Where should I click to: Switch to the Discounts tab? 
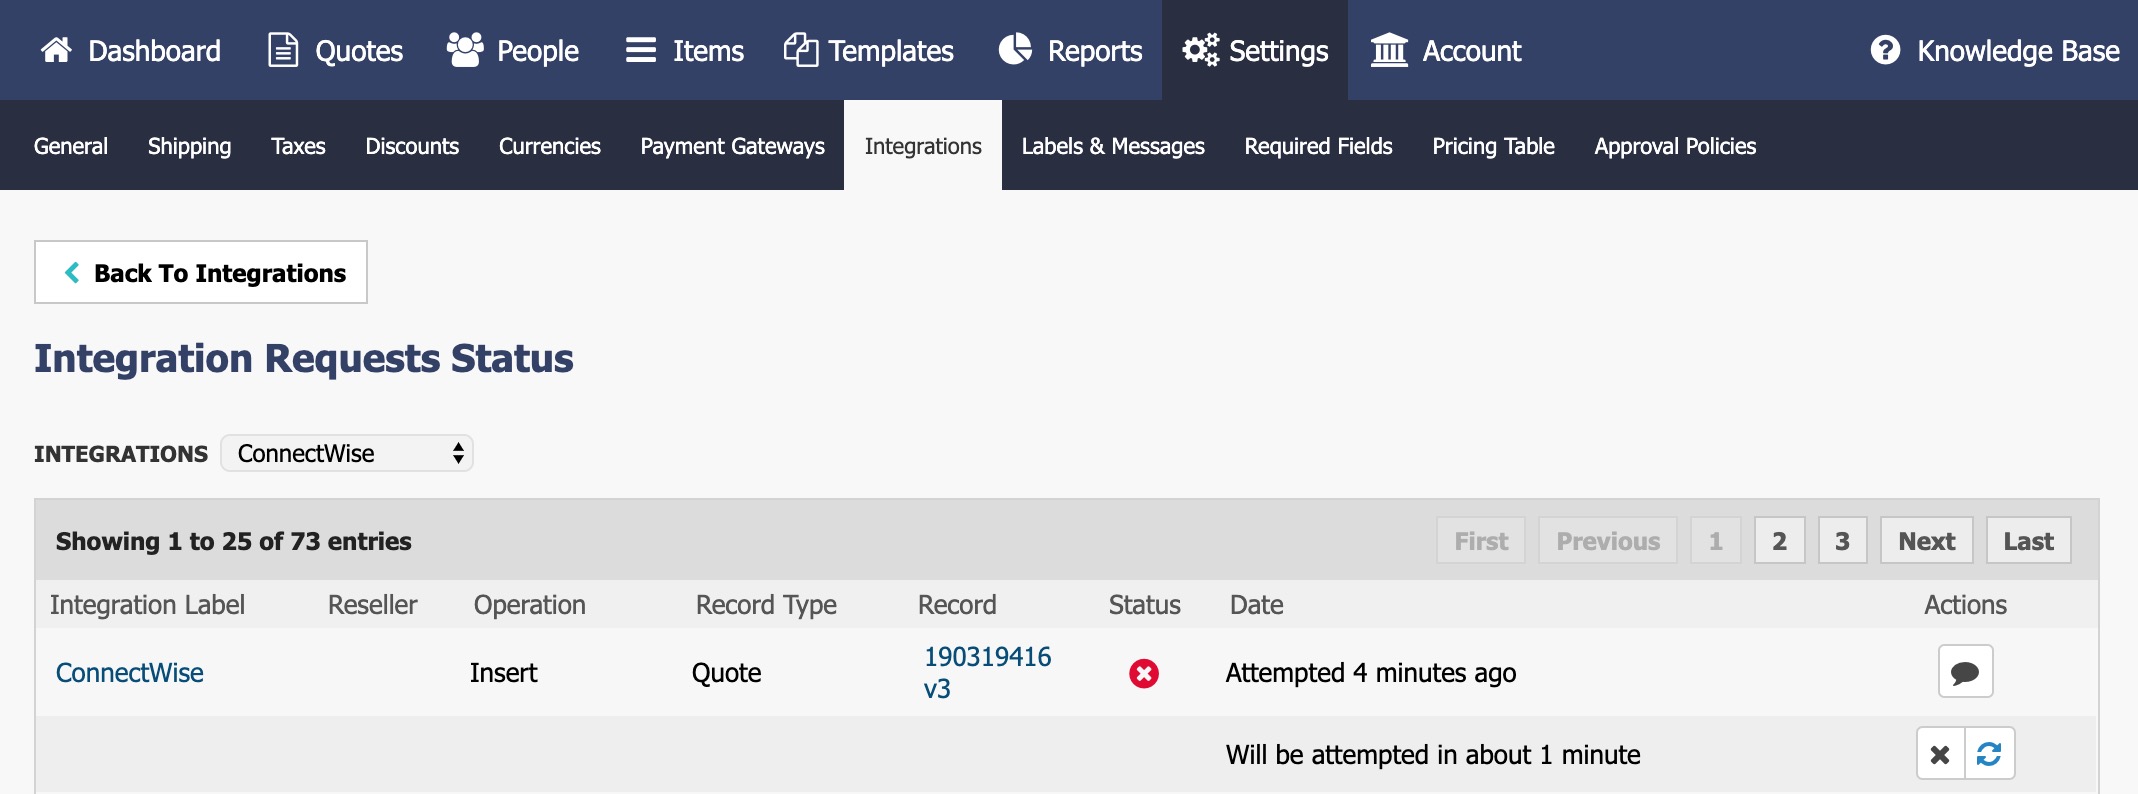[x=412, y=146]
